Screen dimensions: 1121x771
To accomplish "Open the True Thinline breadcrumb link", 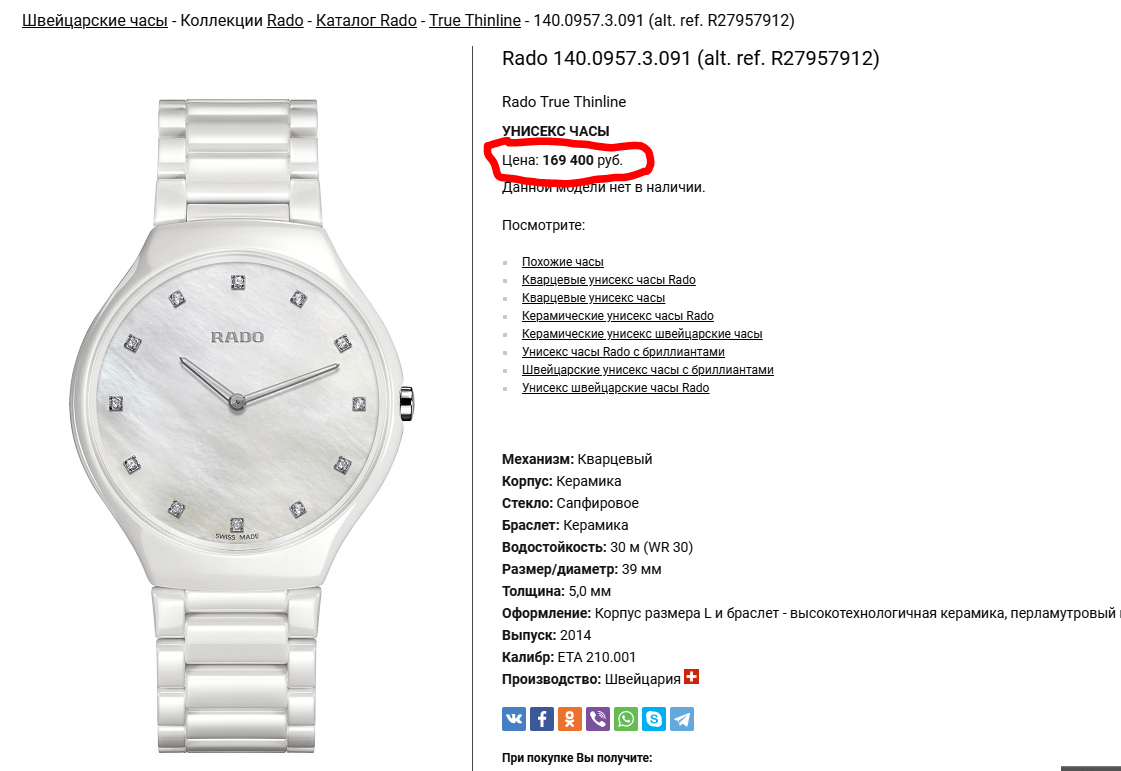I will [475, 21].
